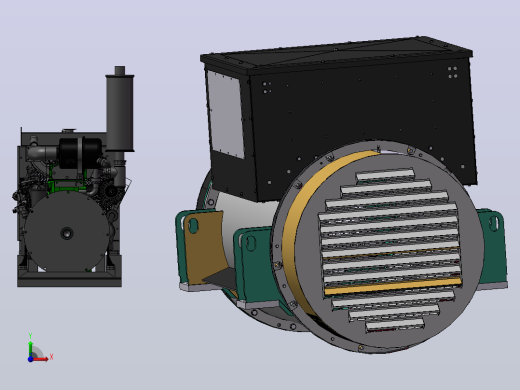Click the black air filter on engine

(x=80, y=154)
